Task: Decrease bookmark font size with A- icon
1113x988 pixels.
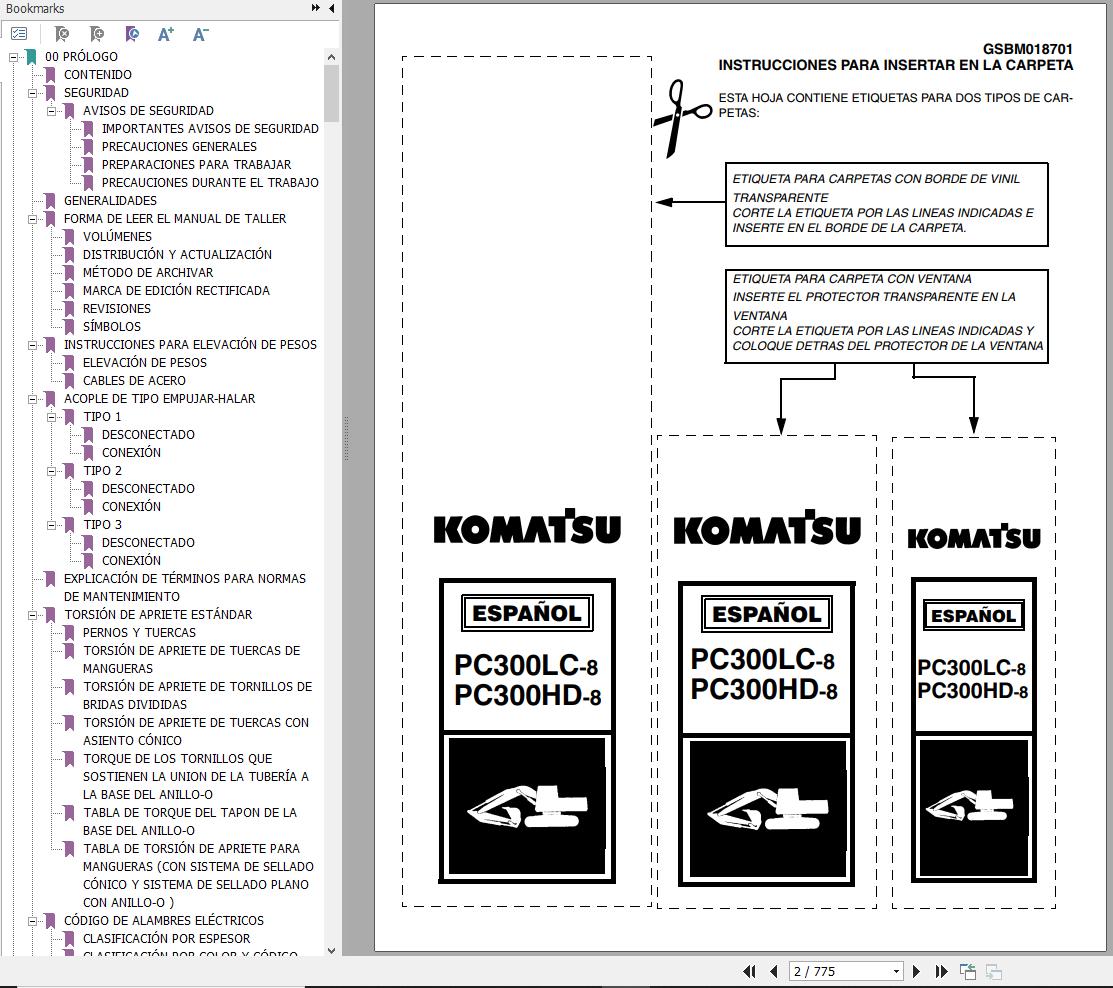Action: click(x=200, y=33)
